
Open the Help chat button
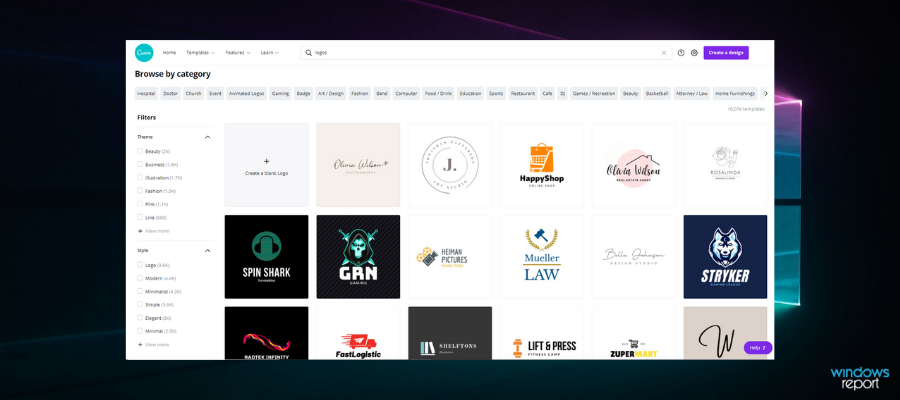pyautogui.click(x=758, y=348)
